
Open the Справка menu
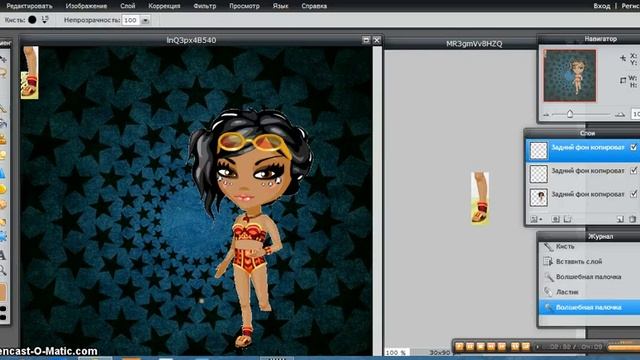(314, 6)
